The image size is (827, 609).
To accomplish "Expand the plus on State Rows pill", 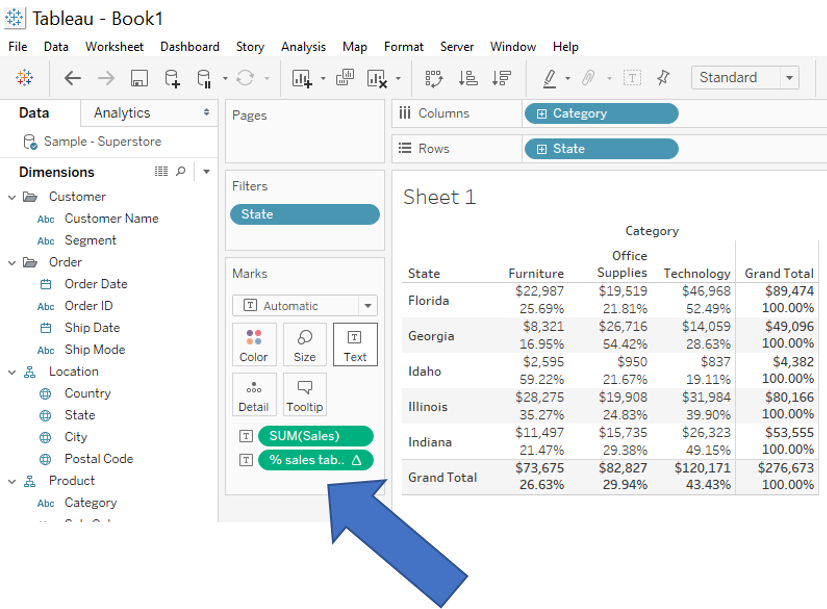I will pos(541,149).
